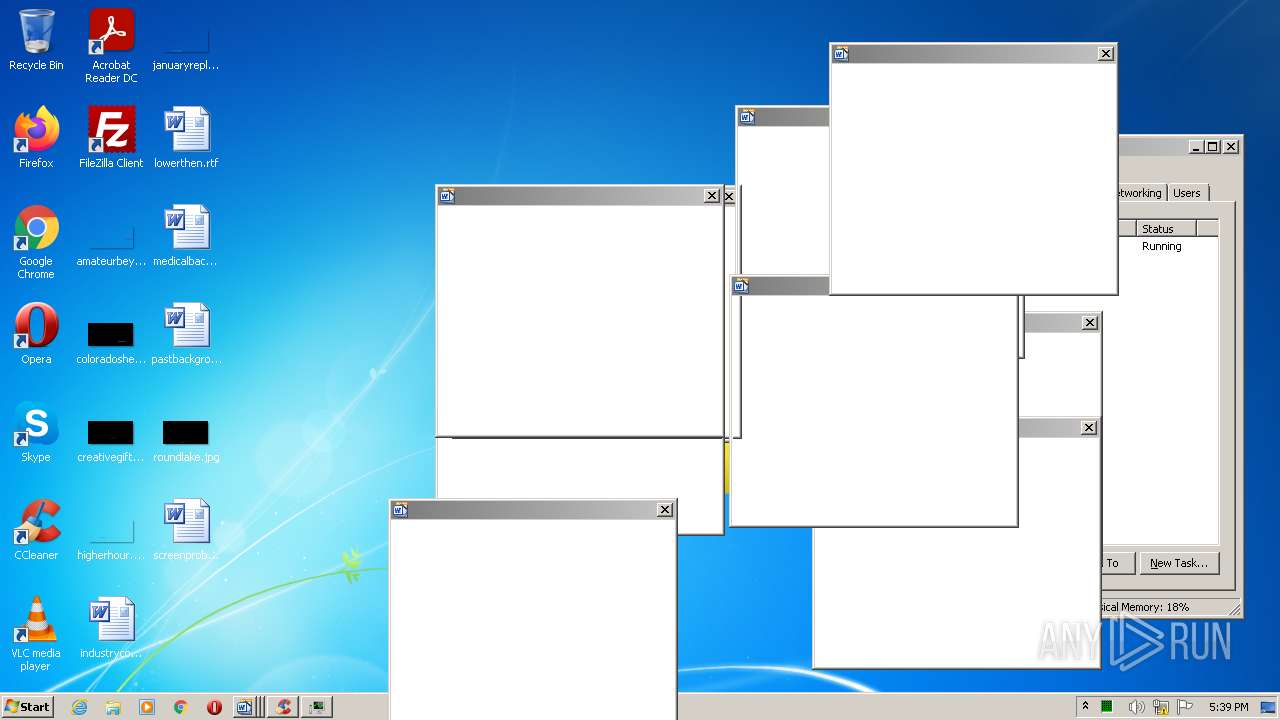Select the Running status row
Viewport: 1280px width, 720px height.
coord(1162,246)
